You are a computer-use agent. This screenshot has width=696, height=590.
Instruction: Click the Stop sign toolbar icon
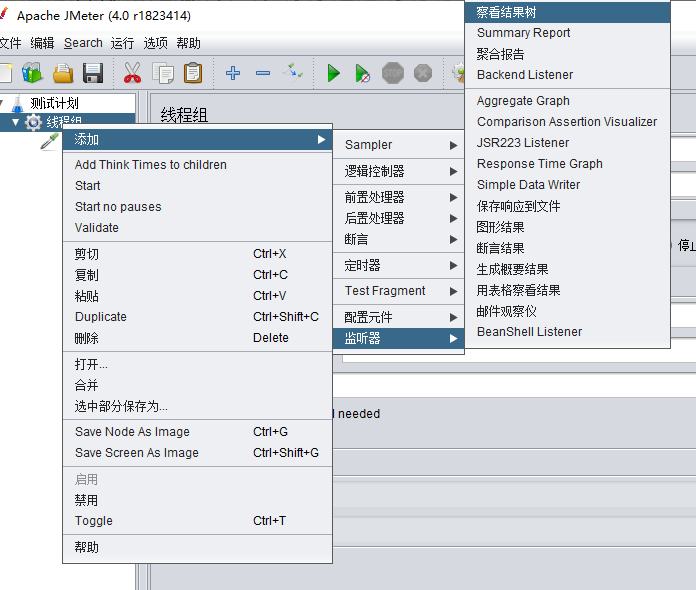pos(393,73)
